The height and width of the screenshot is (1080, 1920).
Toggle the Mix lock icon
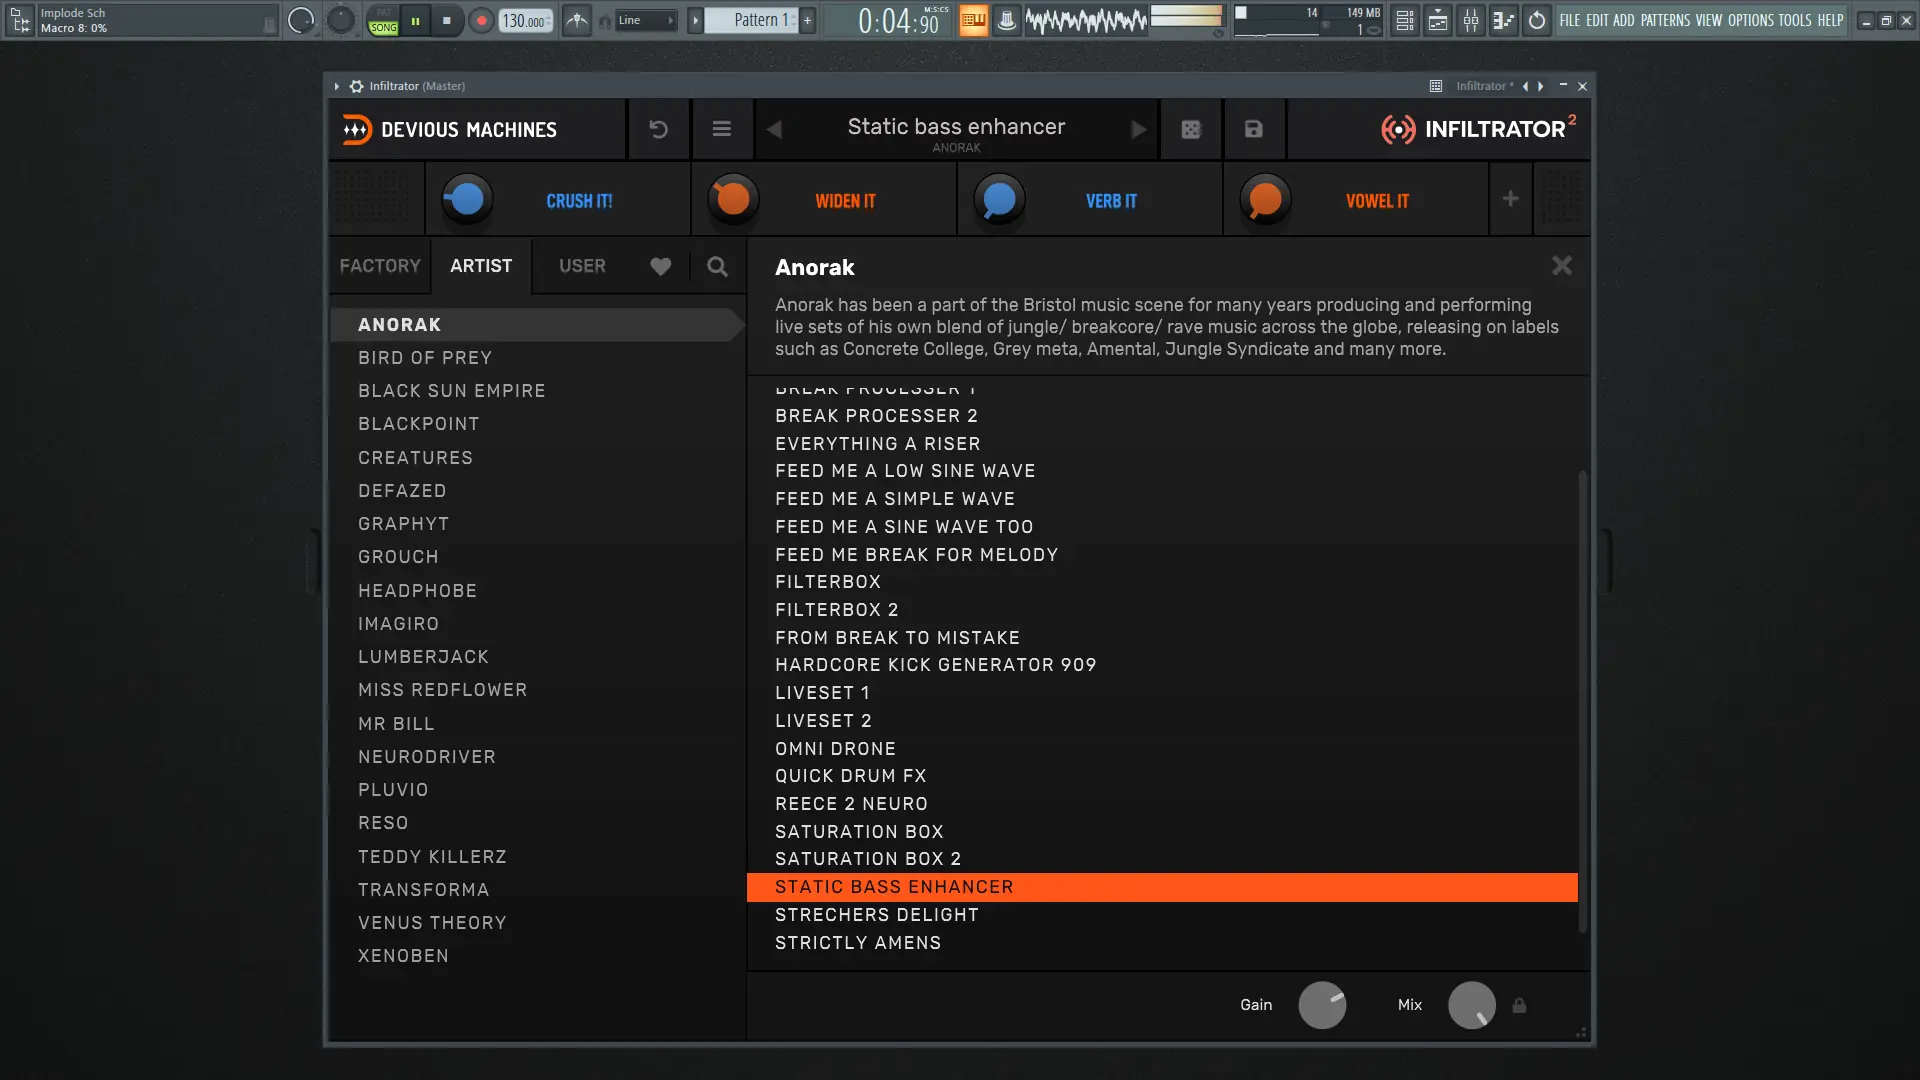tap(1519, 1005)
